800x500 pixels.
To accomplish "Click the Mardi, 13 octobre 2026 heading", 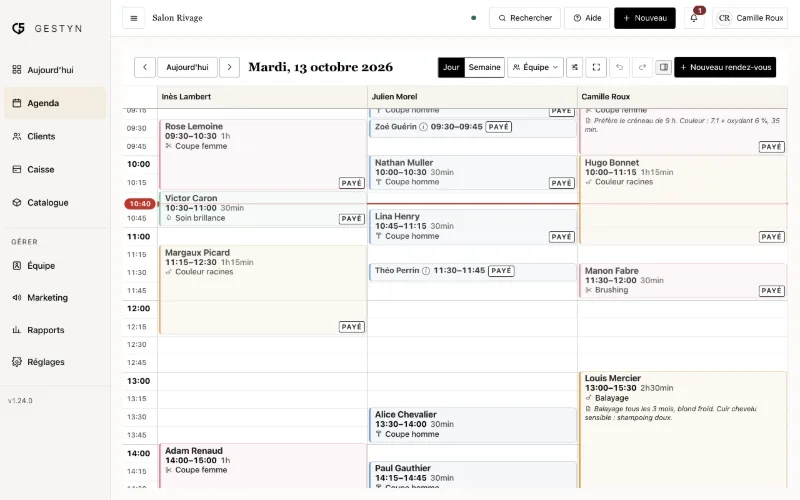I will (x=320, y=67).
